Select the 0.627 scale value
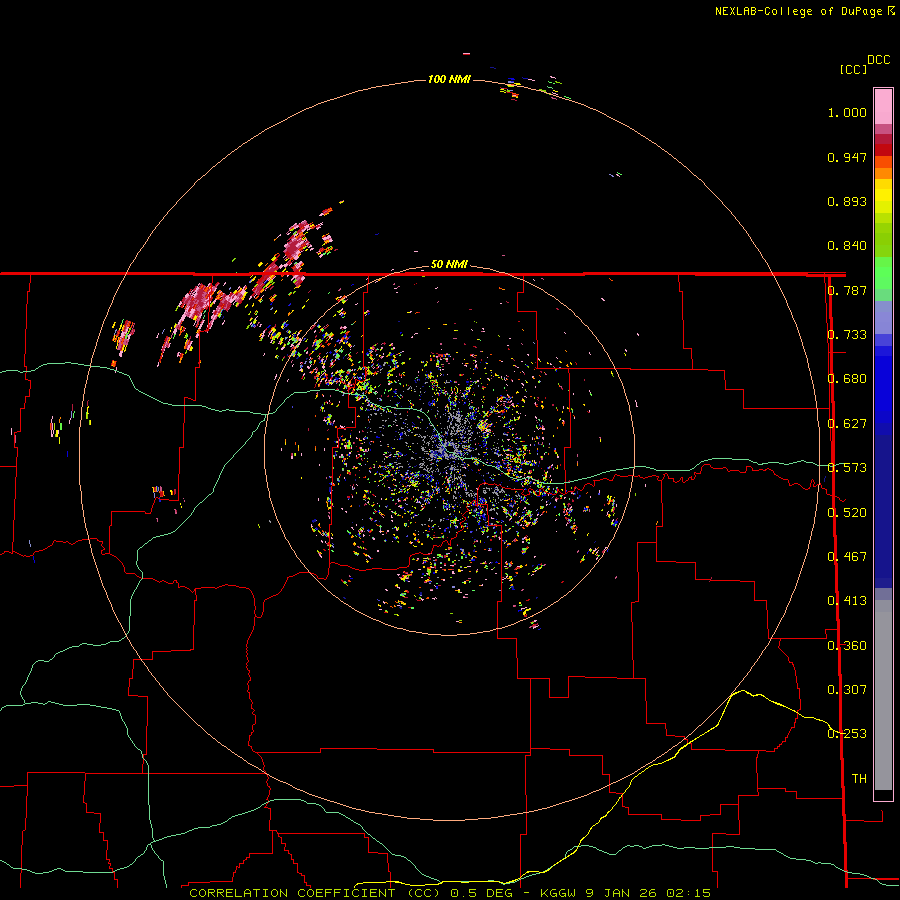The width and height of the screenshot is (900, 900). tap(847, 424)
